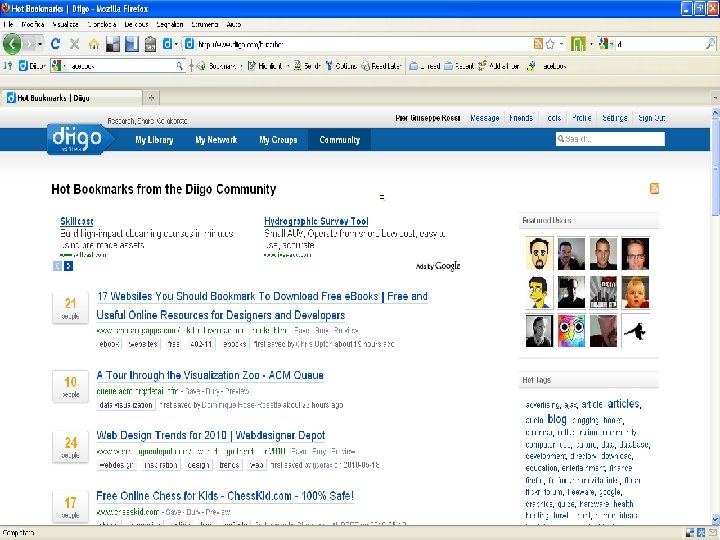The height and width of the screenshot is (540, 720).
Task: Click the Forward navigation arrow
Action: [x=29, y=44]
